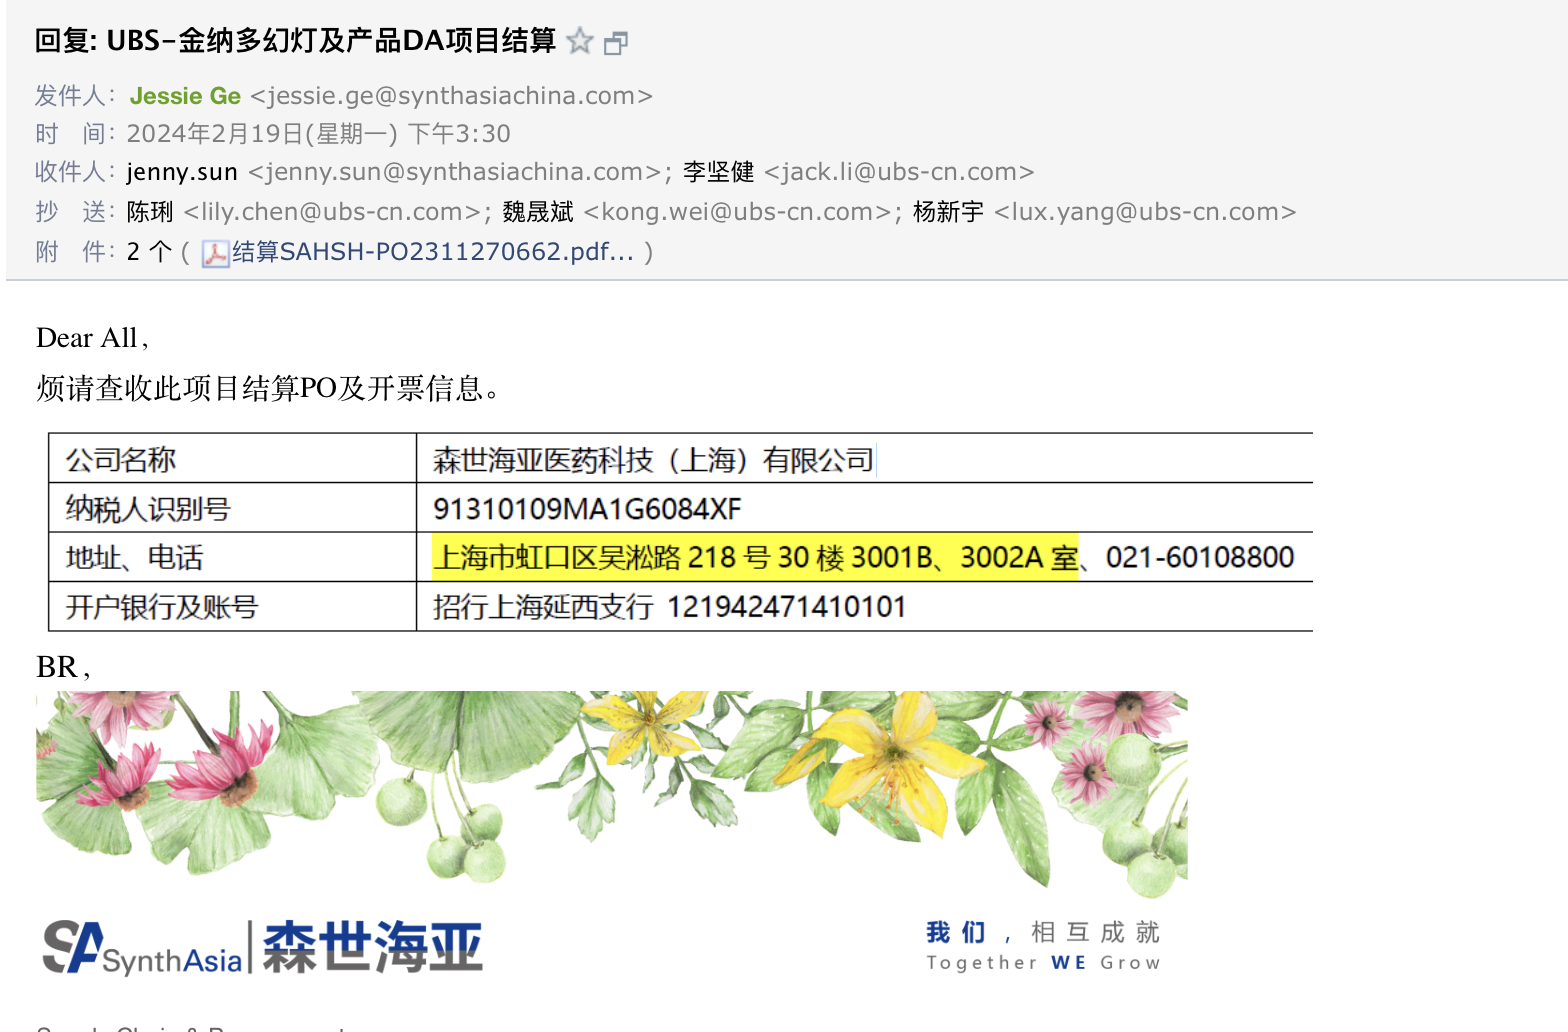Image resolution: width=1568 pixels, height=1032 pixels.
Task: Select recipient jenny.sun
Action: pyautogui.click(x=182, y=172)
